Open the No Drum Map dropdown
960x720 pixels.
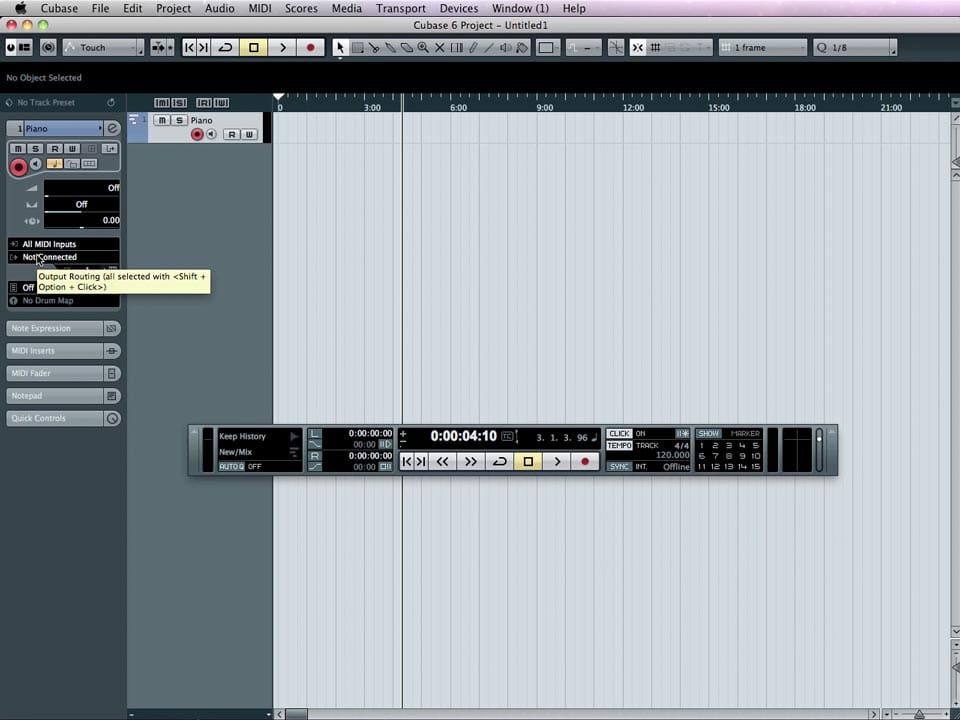pyautogui.click(x=64, y=301)
